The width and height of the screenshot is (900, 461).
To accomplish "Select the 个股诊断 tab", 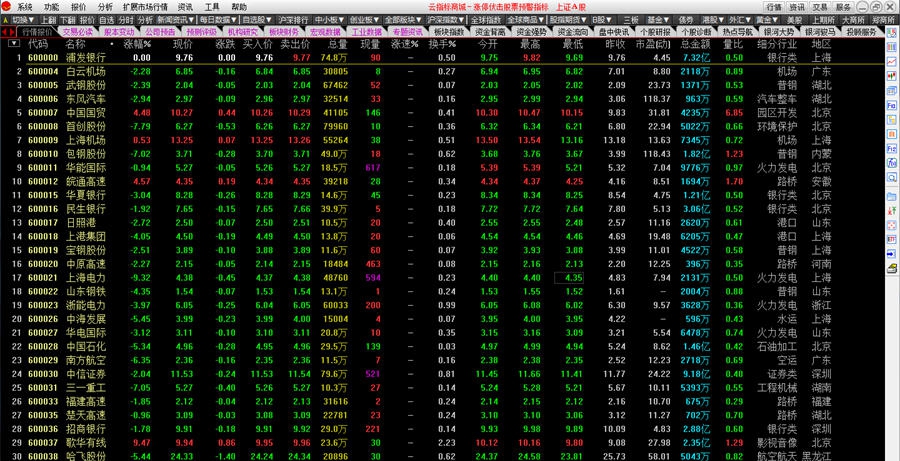I will click(x=696, y=32).
